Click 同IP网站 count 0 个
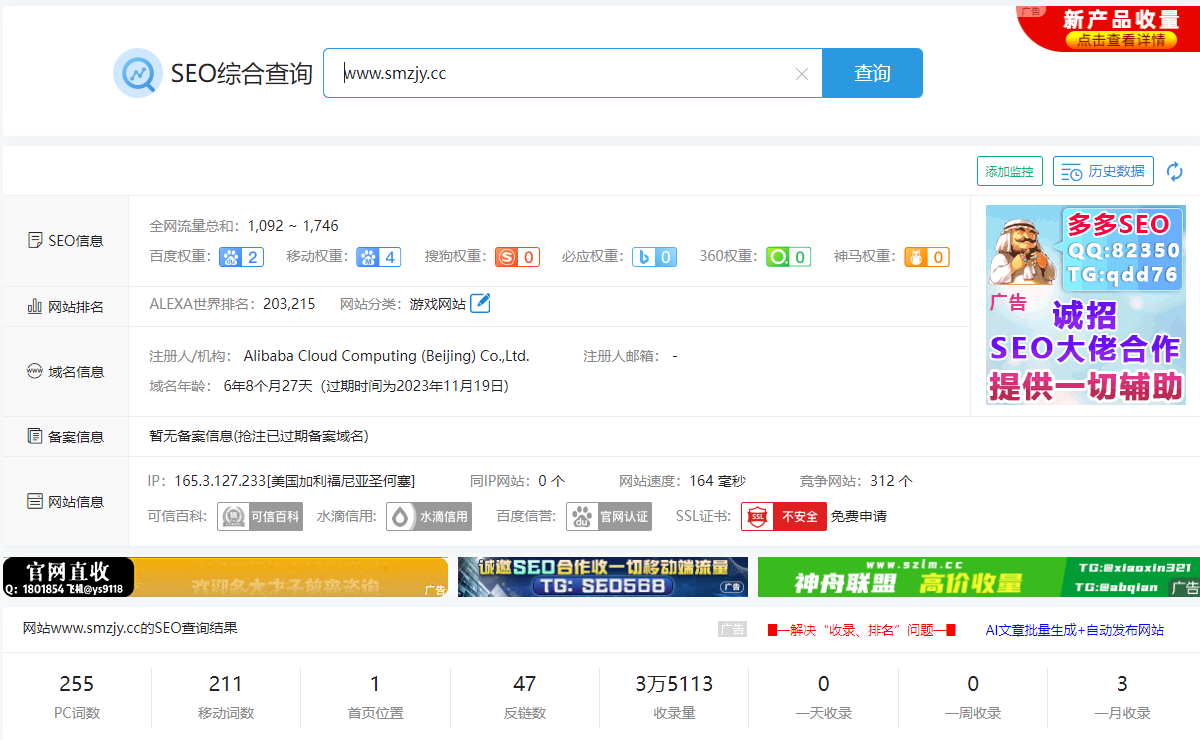 (552, 481)
